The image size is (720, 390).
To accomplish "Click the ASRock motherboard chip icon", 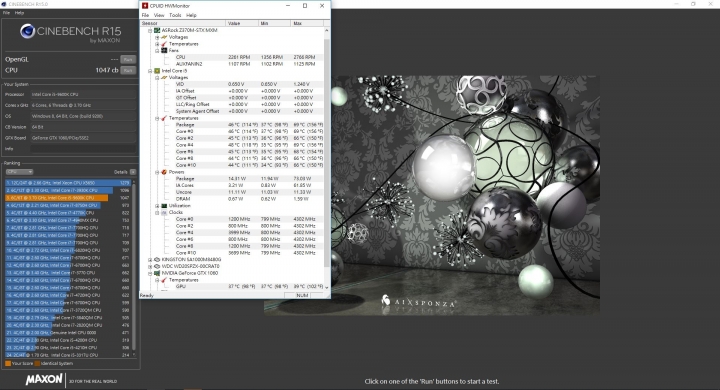I will tap(157, 30).
